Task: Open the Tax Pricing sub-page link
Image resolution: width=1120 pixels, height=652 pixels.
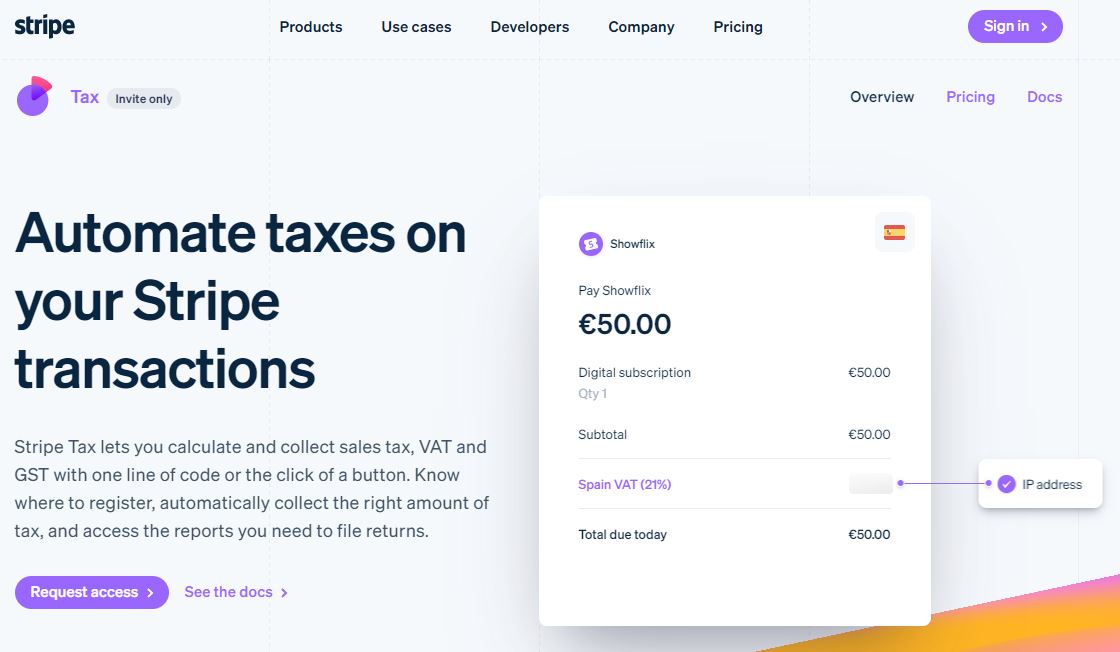Action: [971, 97]
